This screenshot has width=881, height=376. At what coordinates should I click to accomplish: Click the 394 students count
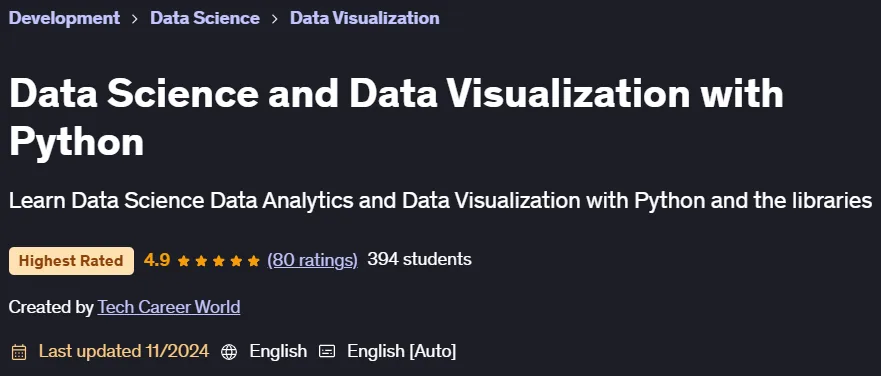pyautogui.click(x=419, y=259)
